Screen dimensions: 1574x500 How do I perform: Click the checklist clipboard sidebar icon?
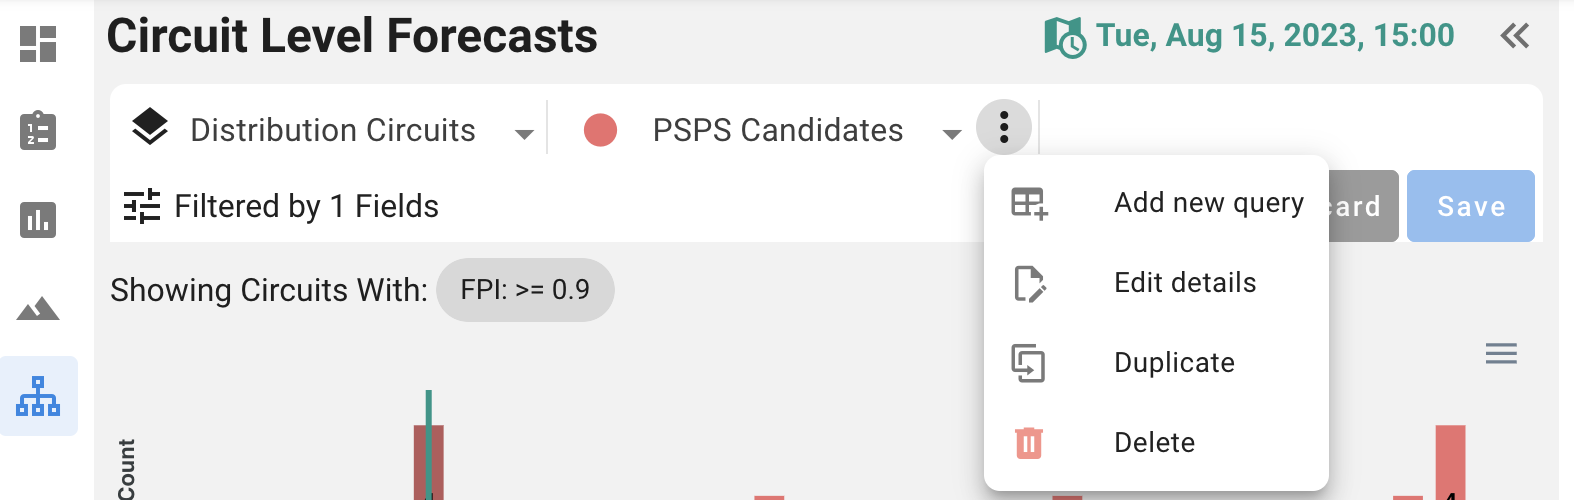38,131
